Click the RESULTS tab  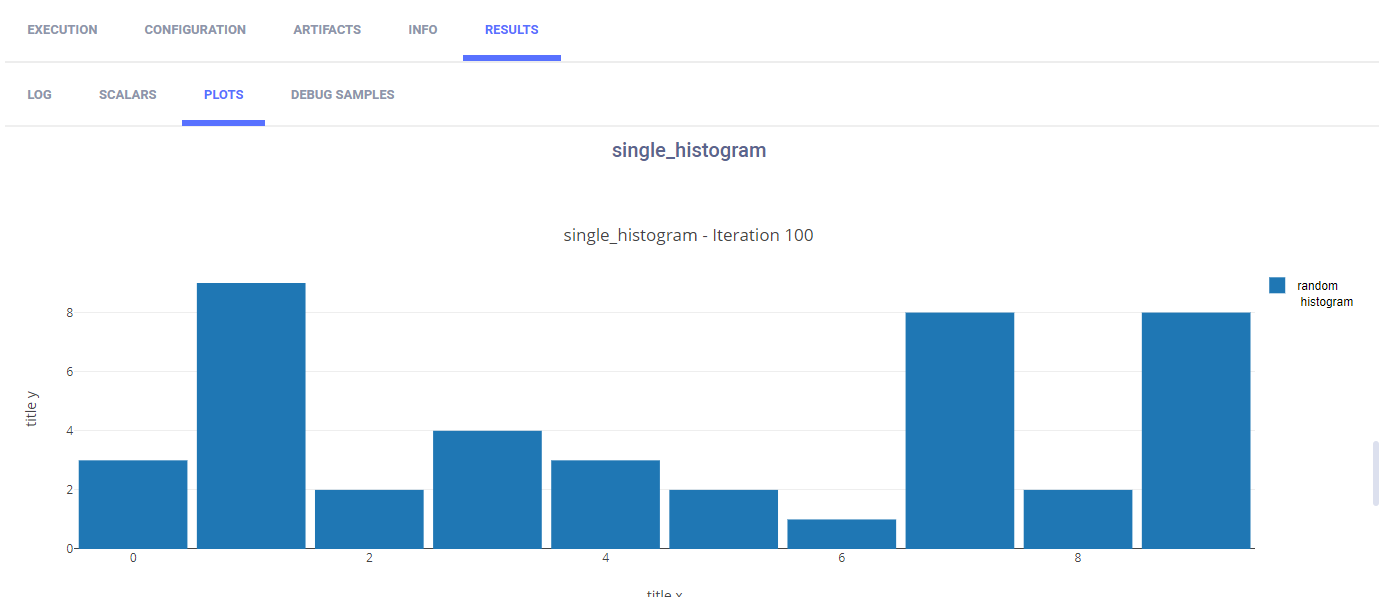click(512, 30)
